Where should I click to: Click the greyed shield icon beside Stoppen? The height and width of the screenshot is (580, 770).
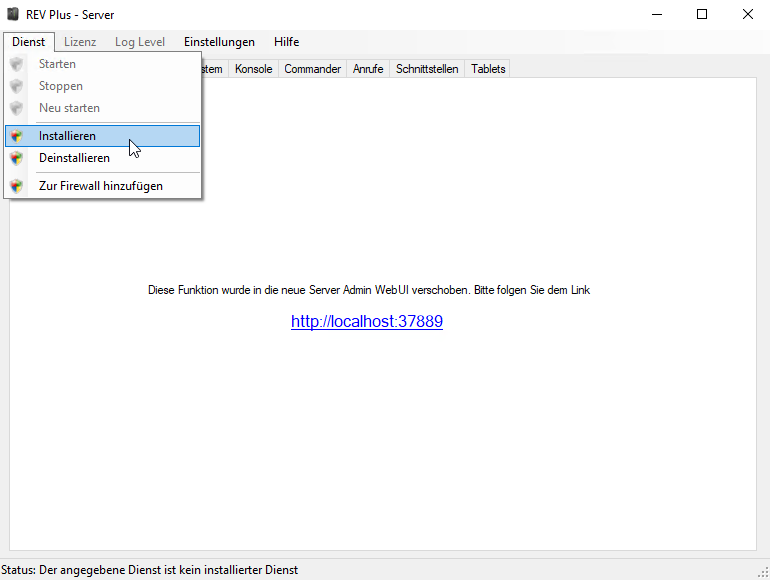pos(16,86)
